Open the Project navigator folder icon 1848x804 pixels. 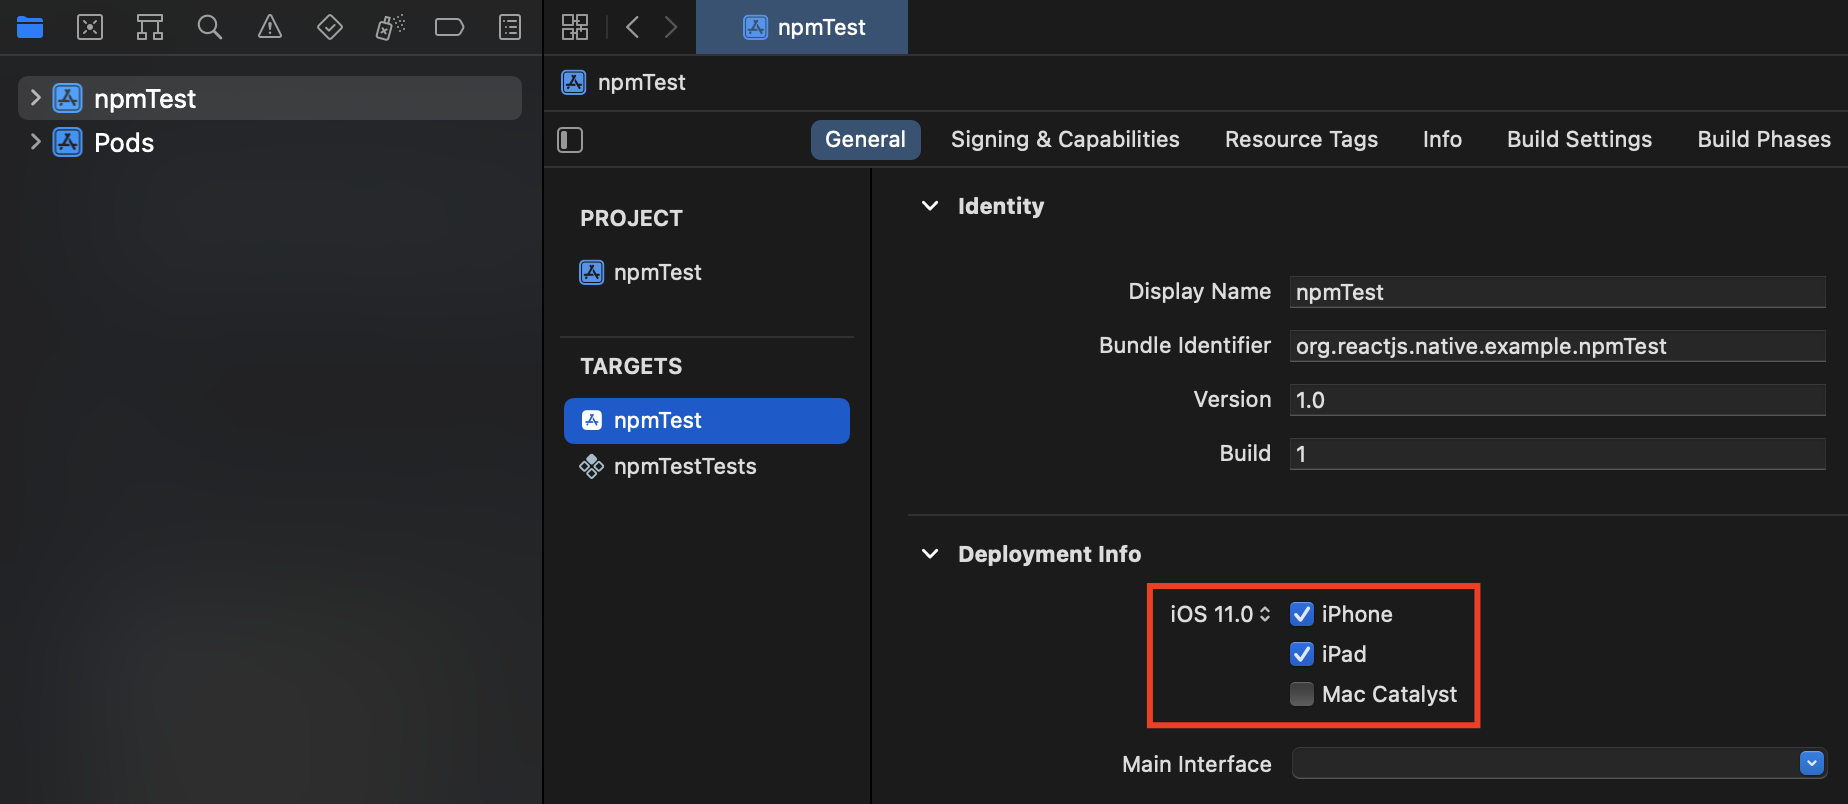[30, 27]
